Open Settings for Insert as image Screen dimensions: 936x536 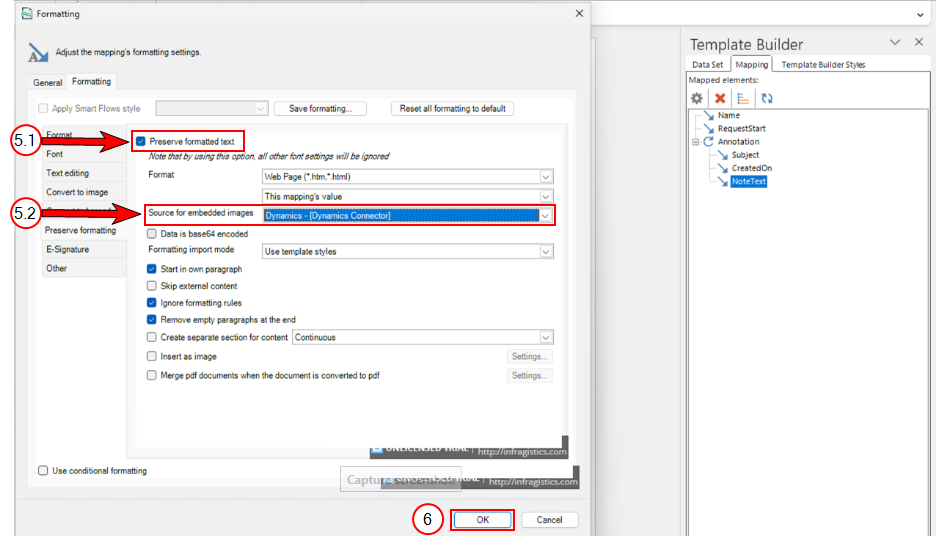pyautogui.click(x=529, y=356)
